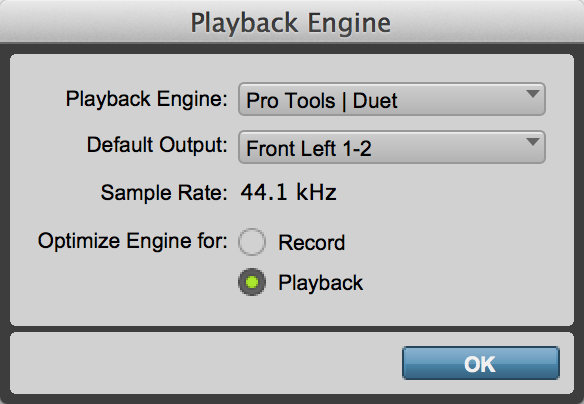Click empty space beside the OK button
Screen dimensions: 584x404
tap(205, 363)
